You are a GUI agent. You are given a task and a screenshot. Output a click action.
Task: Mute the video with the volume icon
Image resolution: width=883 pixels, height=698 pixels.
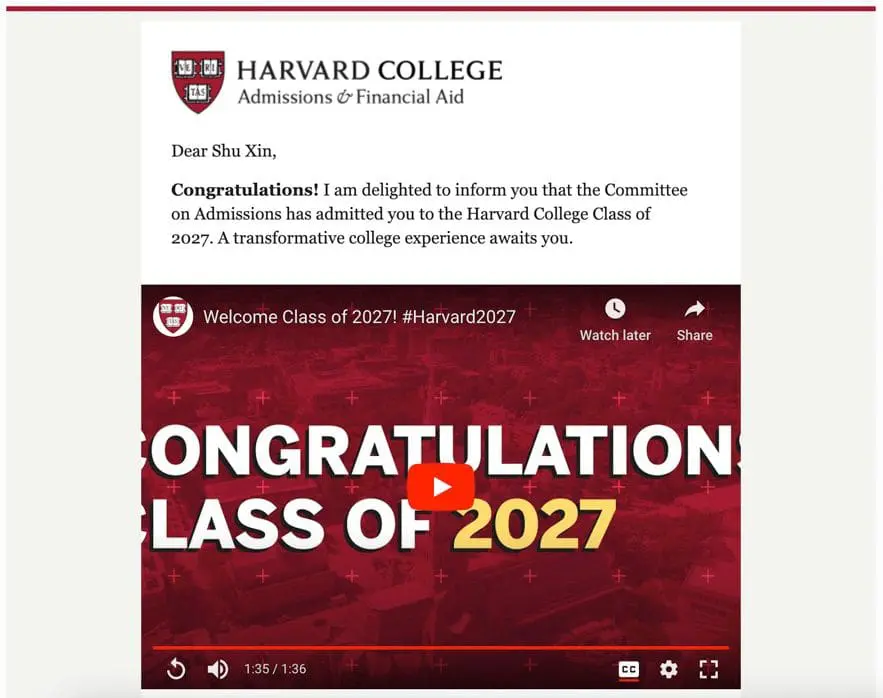click(x=218, y=669)
